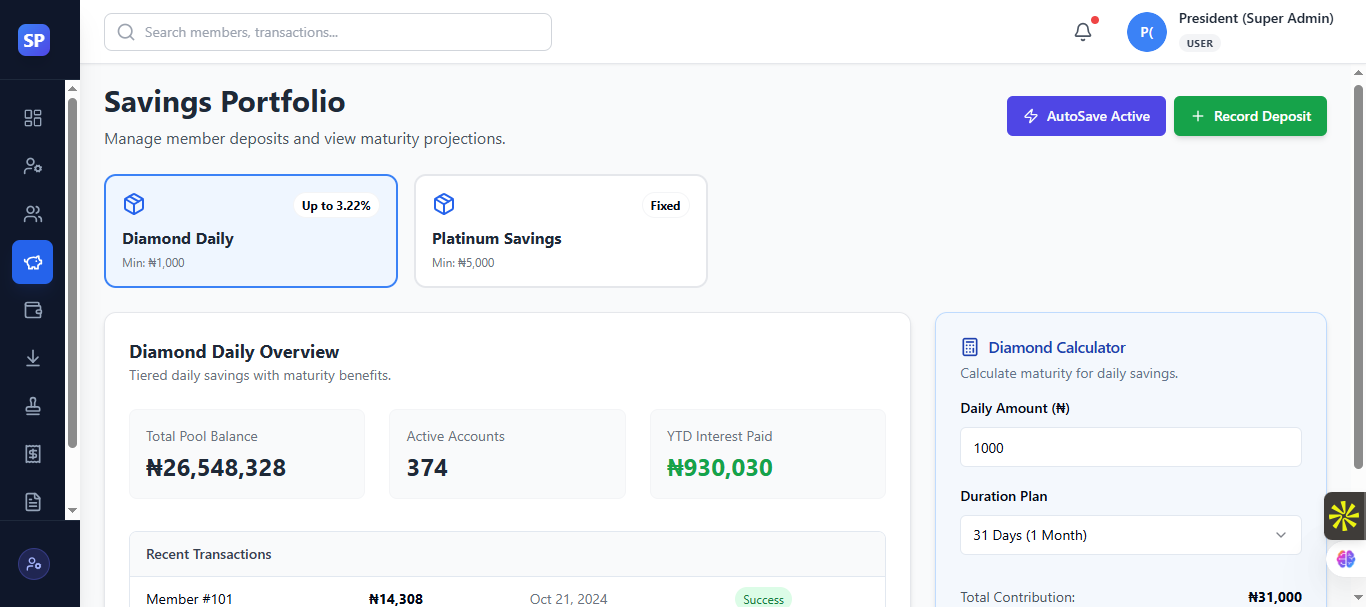Screen dimensions: 1366x607
Task: Click the notification bell icon
Action: coord(1083,32)
